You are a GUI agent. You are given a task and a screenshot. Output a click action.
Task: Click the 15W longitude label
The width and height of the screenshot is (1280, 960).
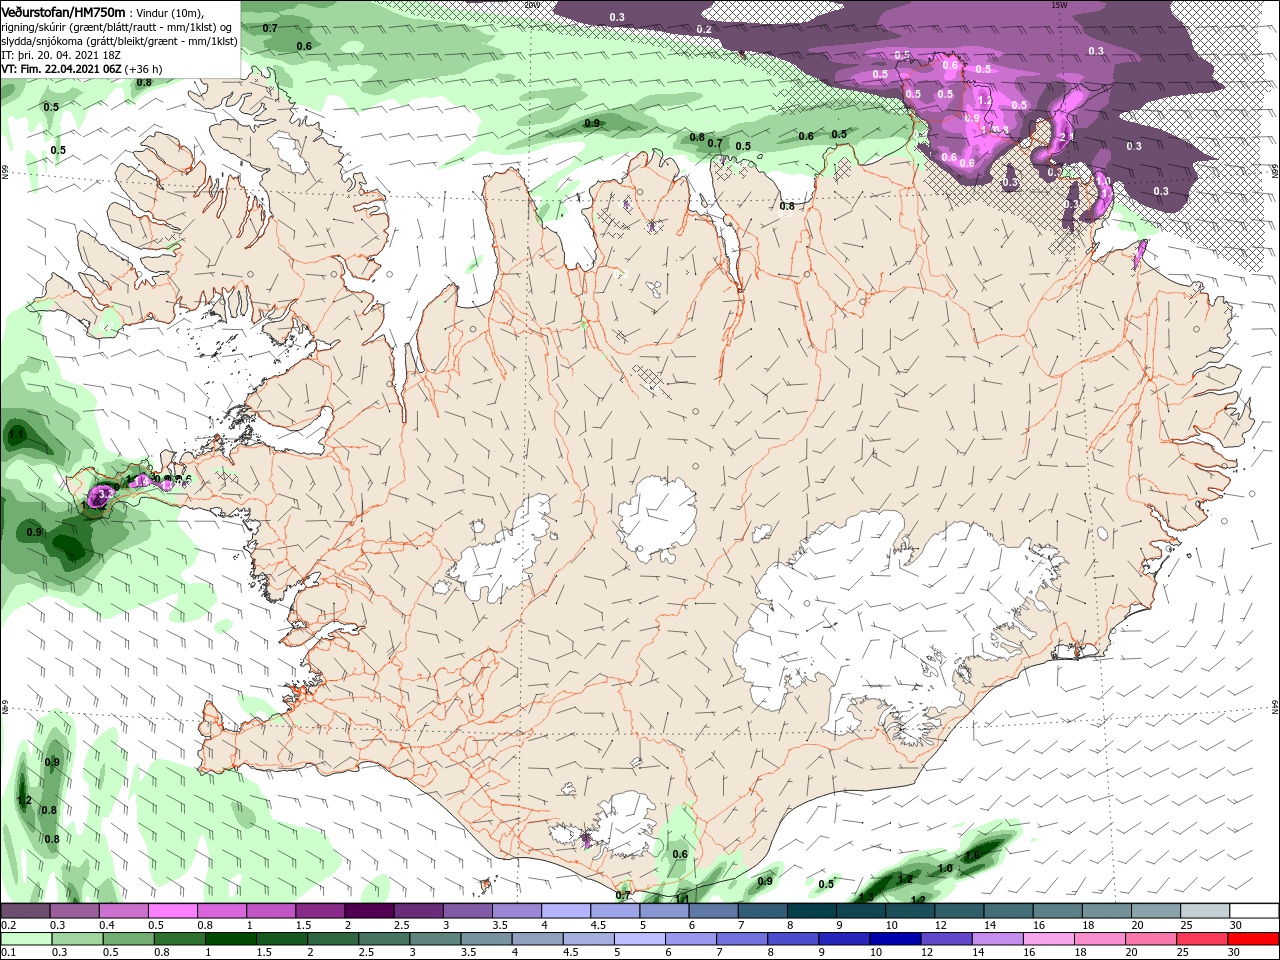[x=1059, y=5]
